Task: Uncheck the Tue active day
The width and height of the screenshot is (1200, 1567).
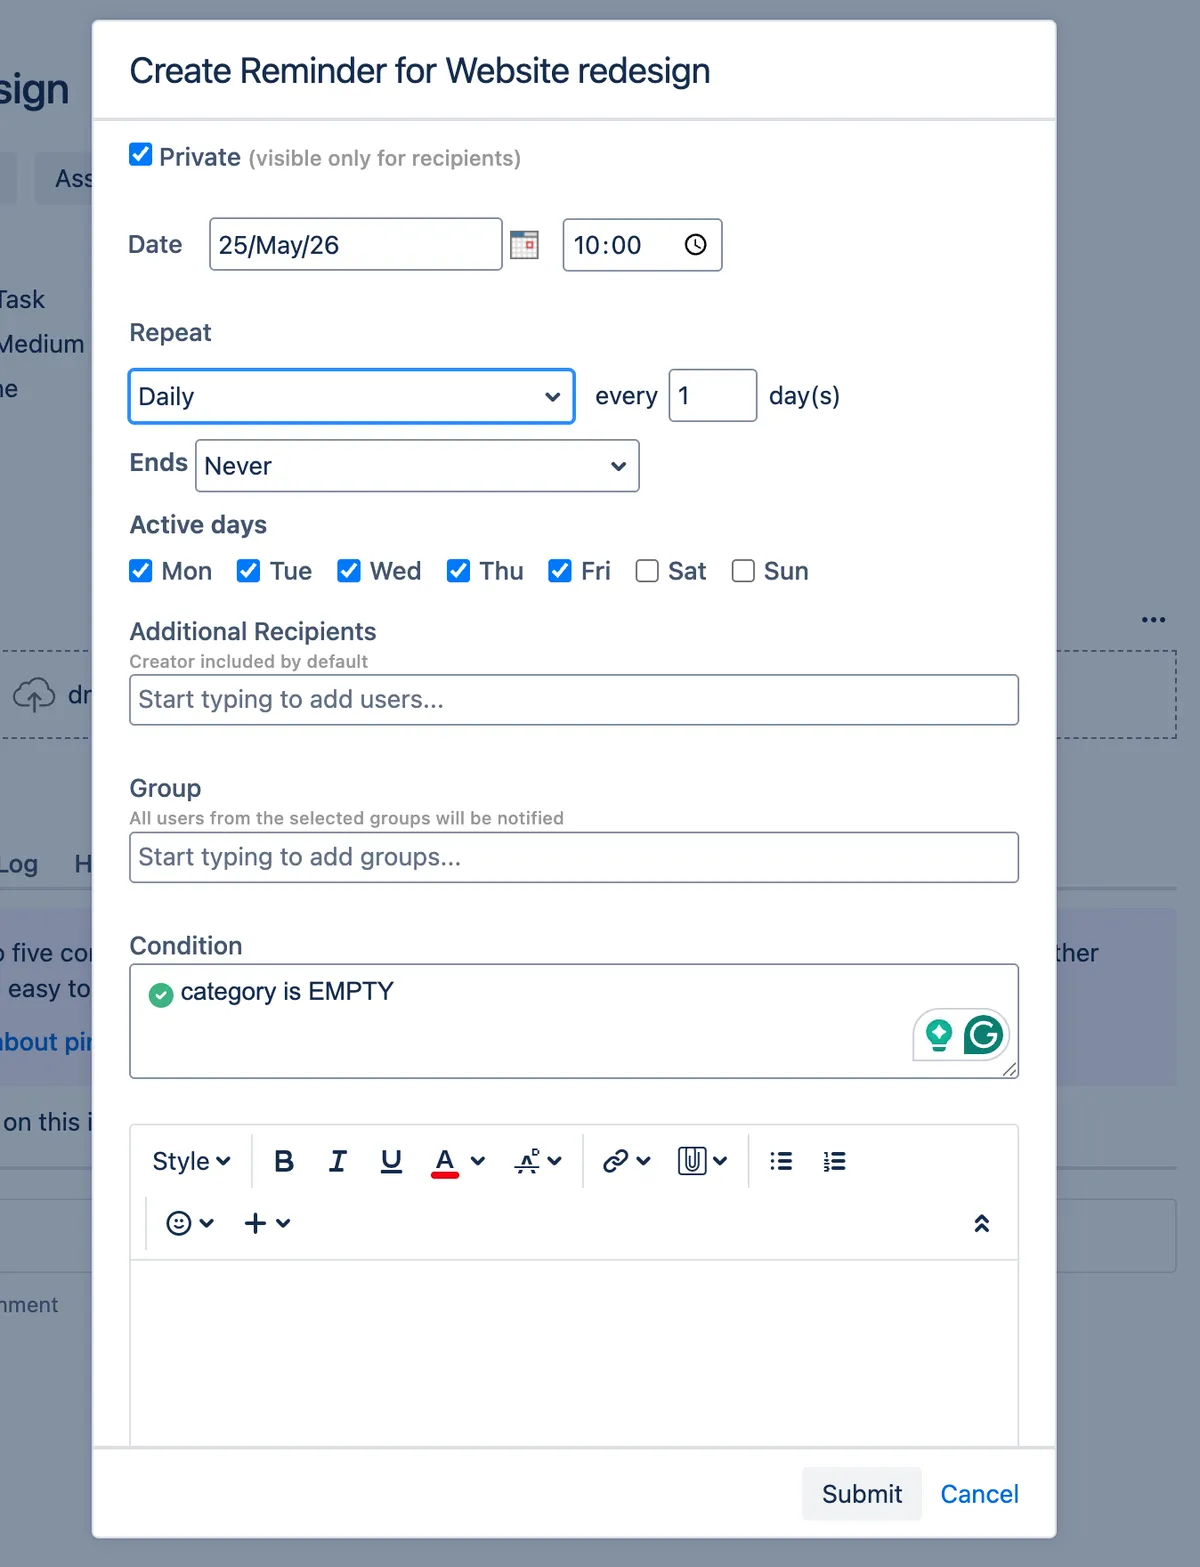Action: pos(249,570)
